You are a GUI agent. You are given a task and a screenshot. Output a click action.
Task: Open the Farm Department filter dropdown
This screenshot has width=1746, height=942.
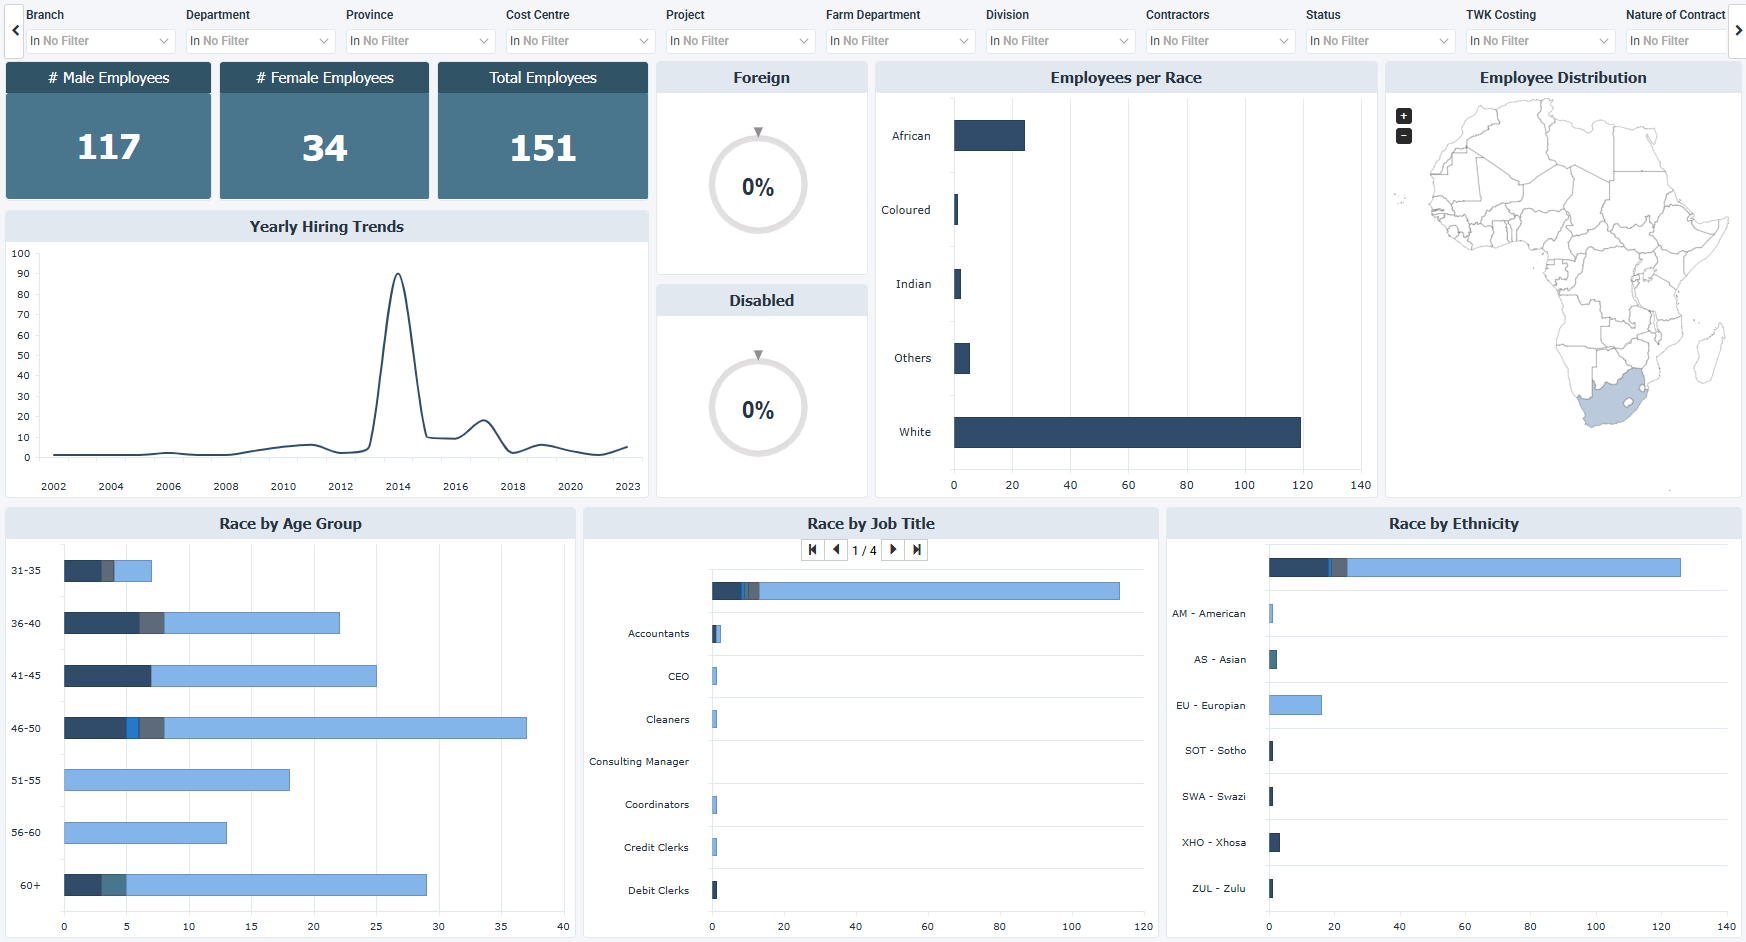[x=900, y=41]
